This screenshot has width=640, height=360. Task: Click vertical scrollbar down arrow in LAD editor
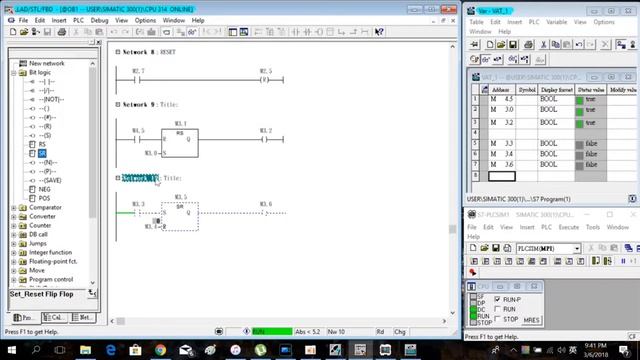pos(452,313)
